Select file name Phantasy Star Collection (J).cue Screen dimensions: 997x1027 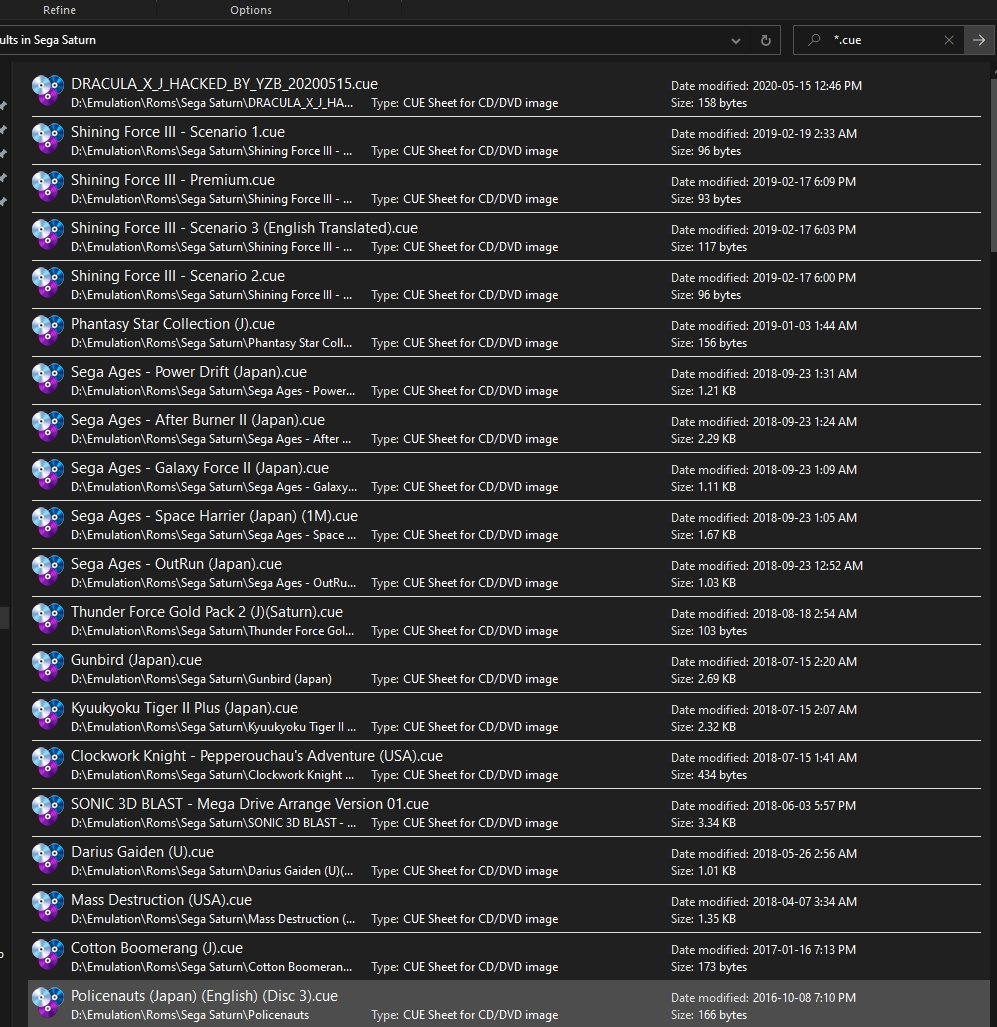click(173, 324)
